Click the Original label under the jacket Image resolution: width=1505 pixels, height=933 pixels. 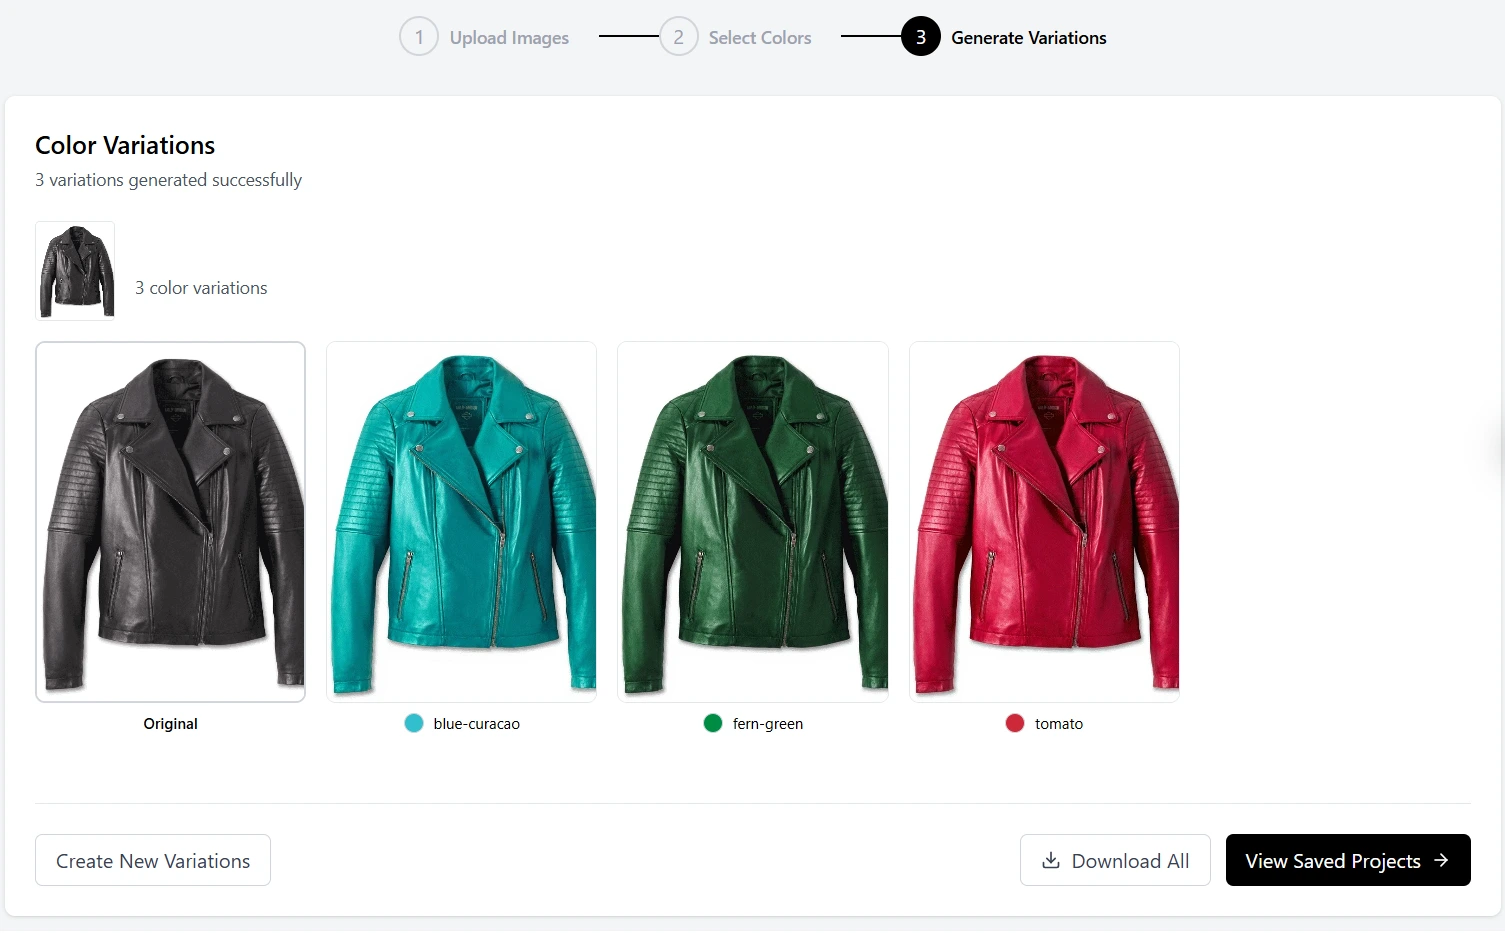[x=171, y=724]
